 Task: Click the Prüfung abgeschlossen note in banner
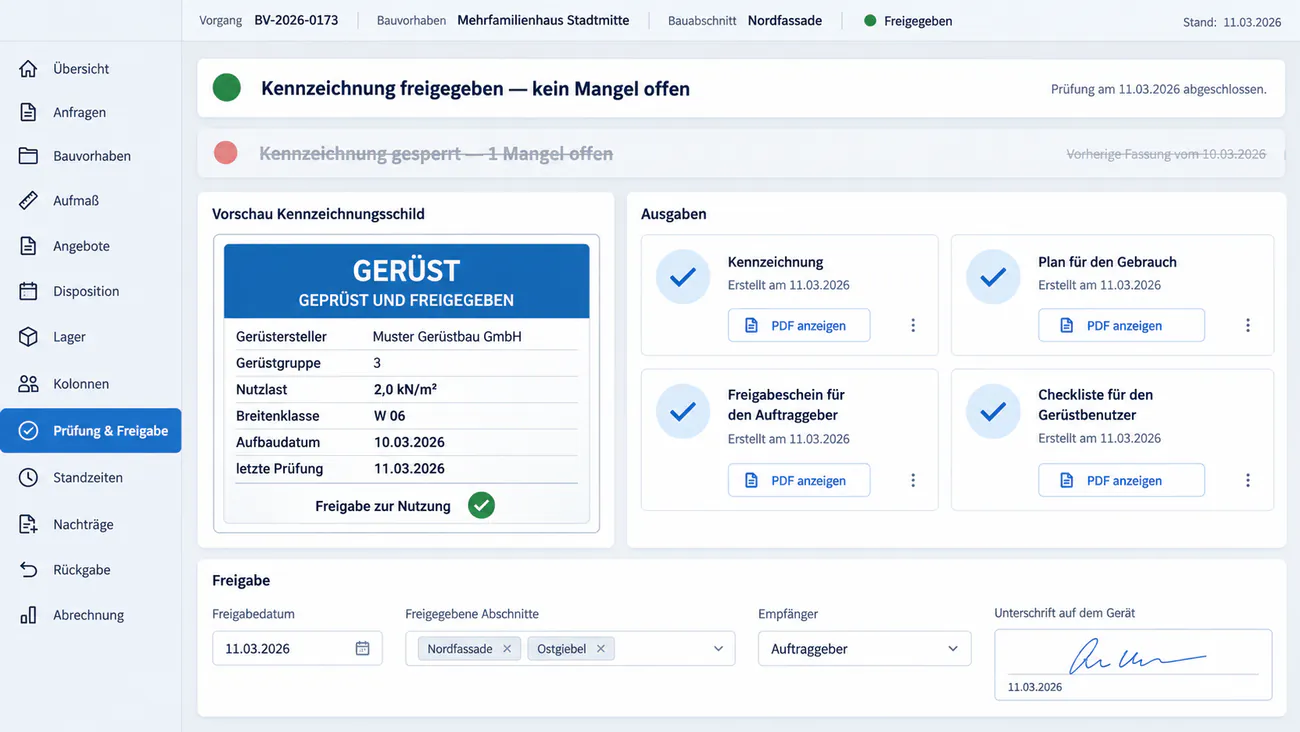pyautogui.click(x=1159, y=89)
